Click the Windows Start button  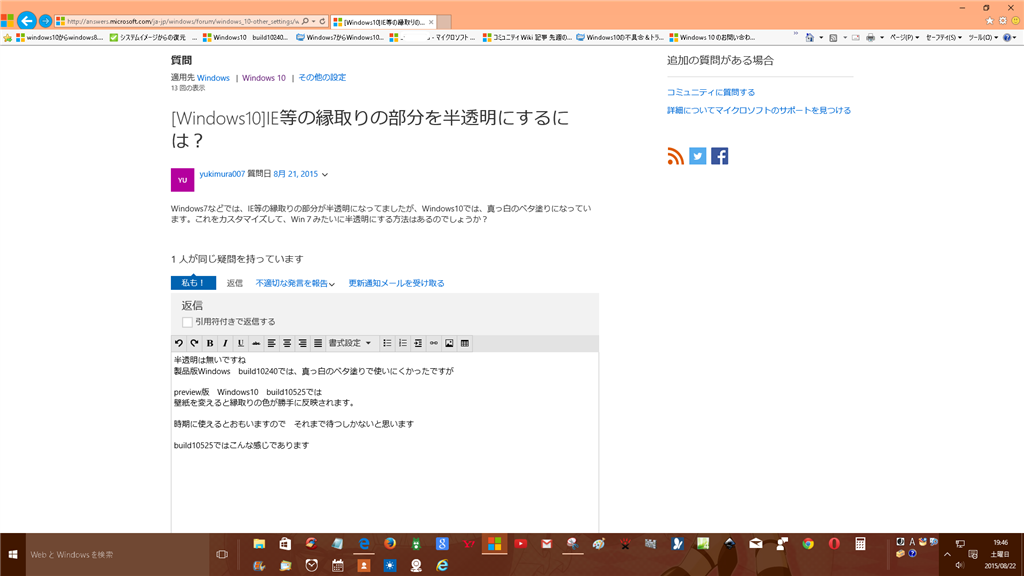pos(12,554)
